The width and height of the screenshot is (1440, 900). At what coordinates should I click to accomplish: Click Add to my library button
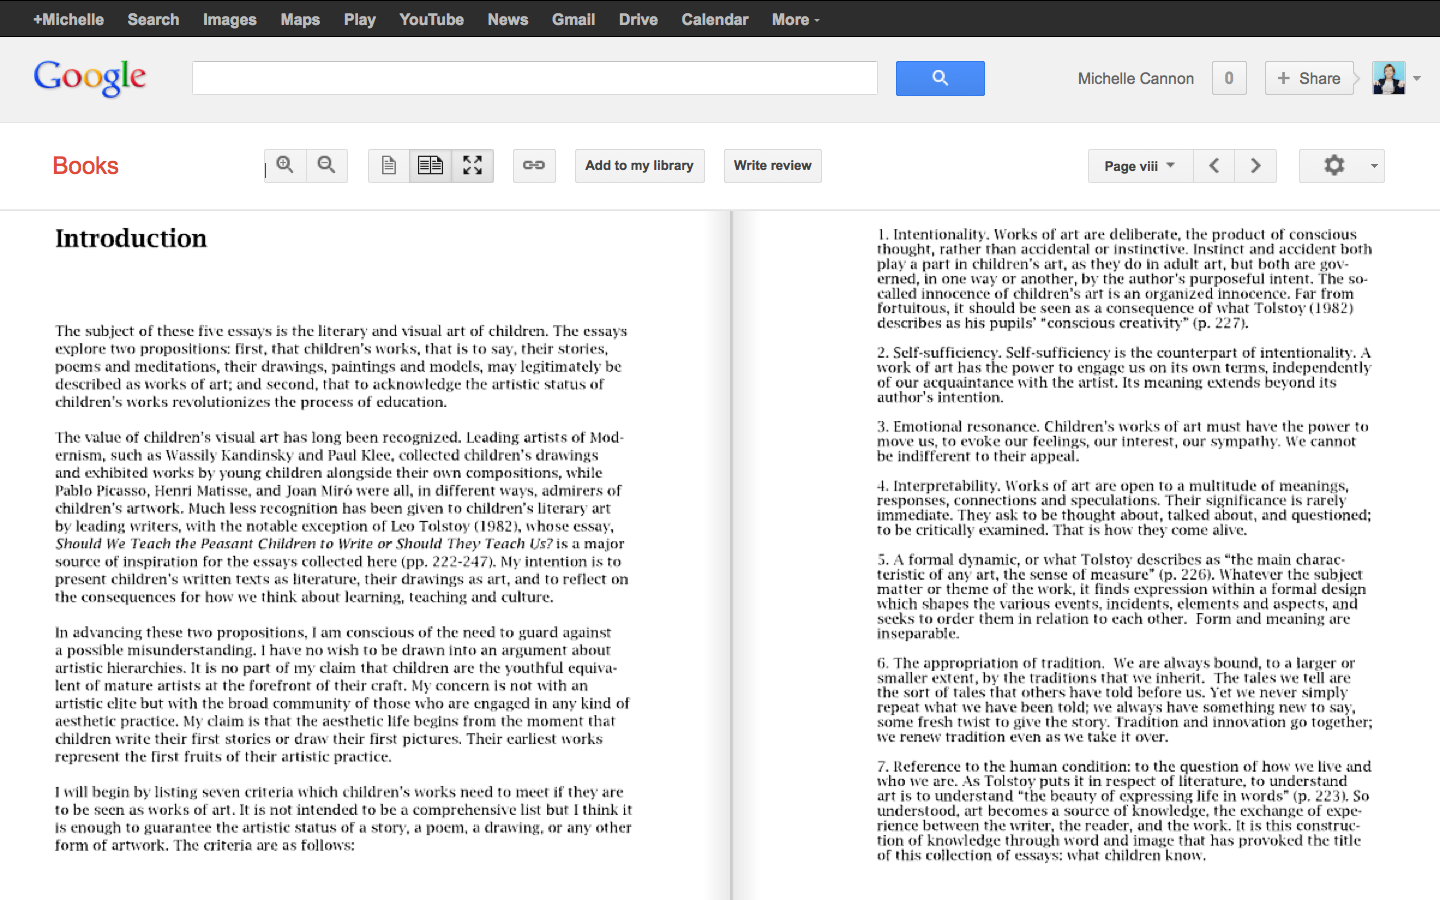639,166
